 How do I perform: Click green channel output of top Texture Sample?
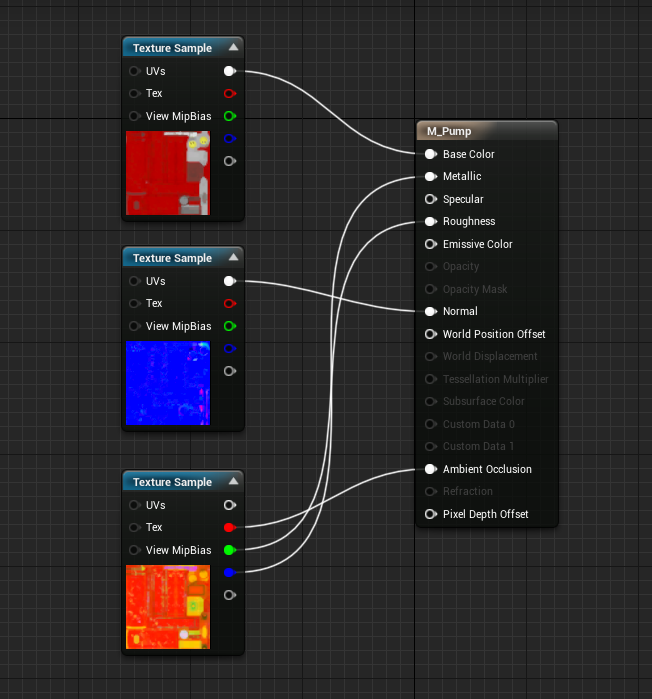pyautogui.click(x=230, y=116)
